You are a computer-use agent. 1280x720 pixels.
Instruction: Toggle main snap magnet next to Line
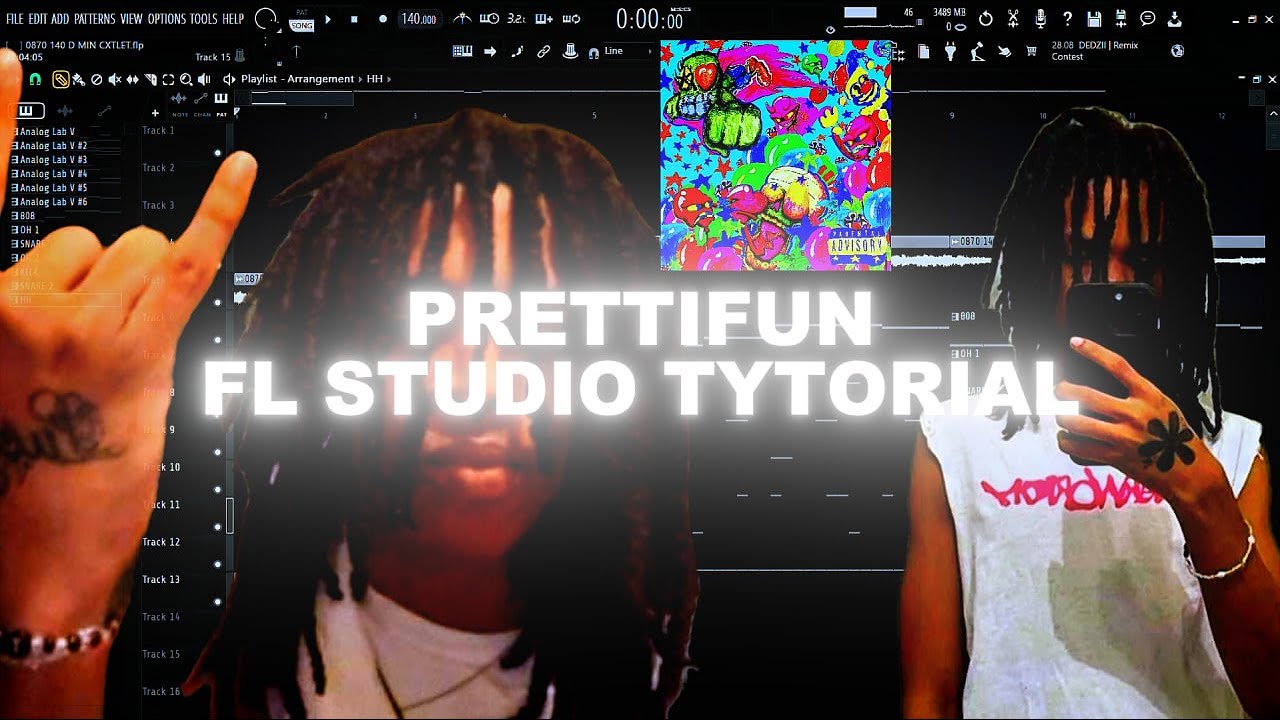593,52
